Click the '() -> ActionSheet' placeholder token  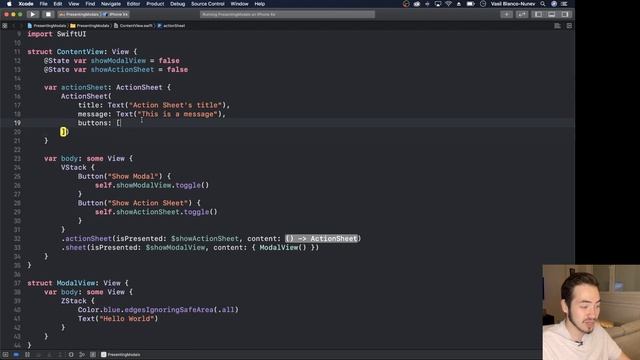(322, 238)
